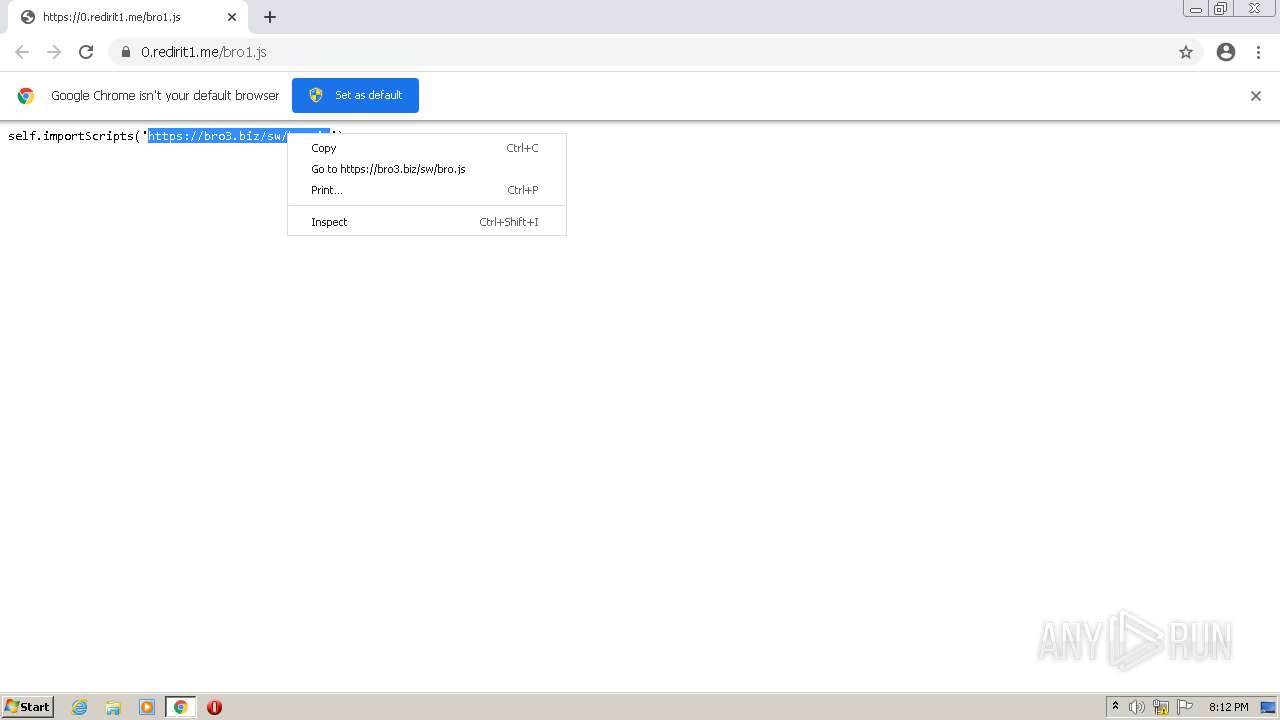The width and height of the screenshot is (1280, 720).
Task: Click the Show desktop button
Action: tap(1268, 707)
